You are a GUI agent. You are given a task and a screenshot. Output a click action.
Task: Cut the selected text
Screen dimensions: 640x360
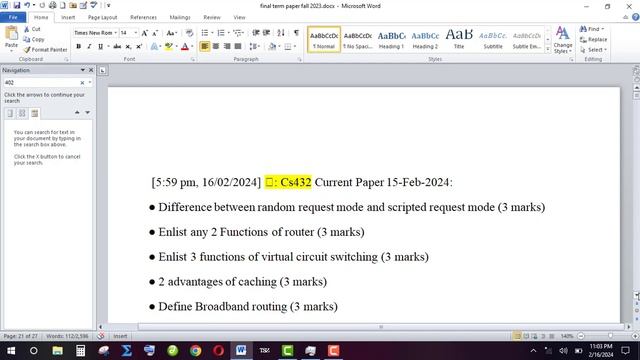[x=32, y=29]
